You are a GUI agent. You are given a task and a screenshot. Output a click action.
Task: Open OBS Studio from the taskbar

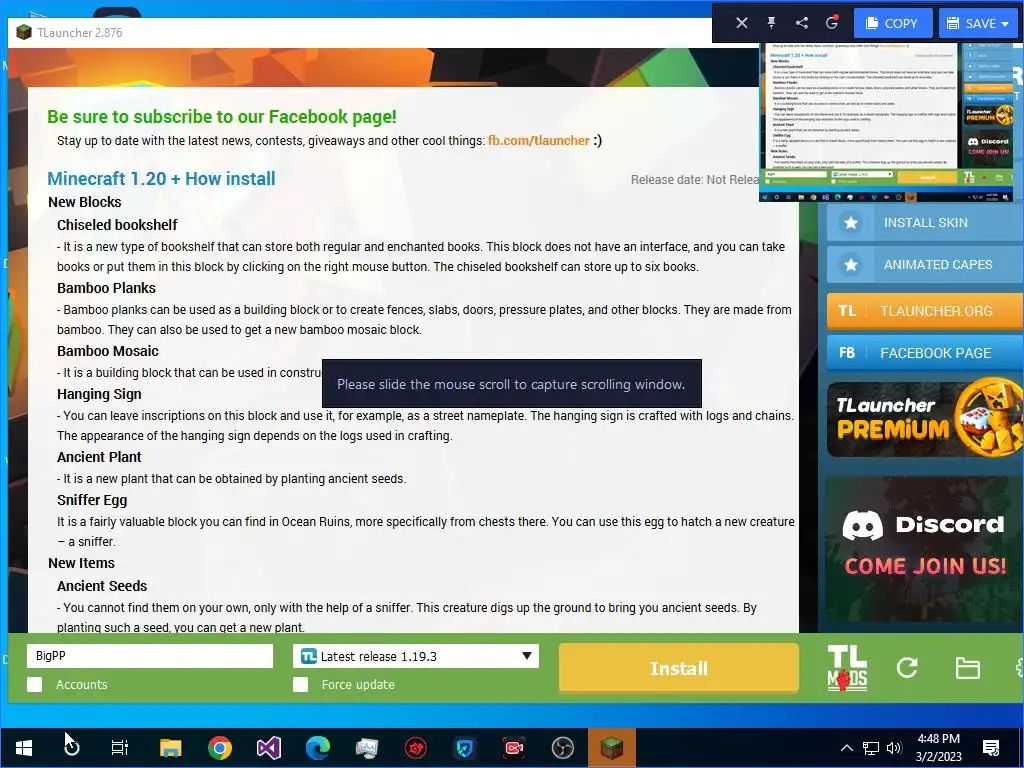point(562,748)
